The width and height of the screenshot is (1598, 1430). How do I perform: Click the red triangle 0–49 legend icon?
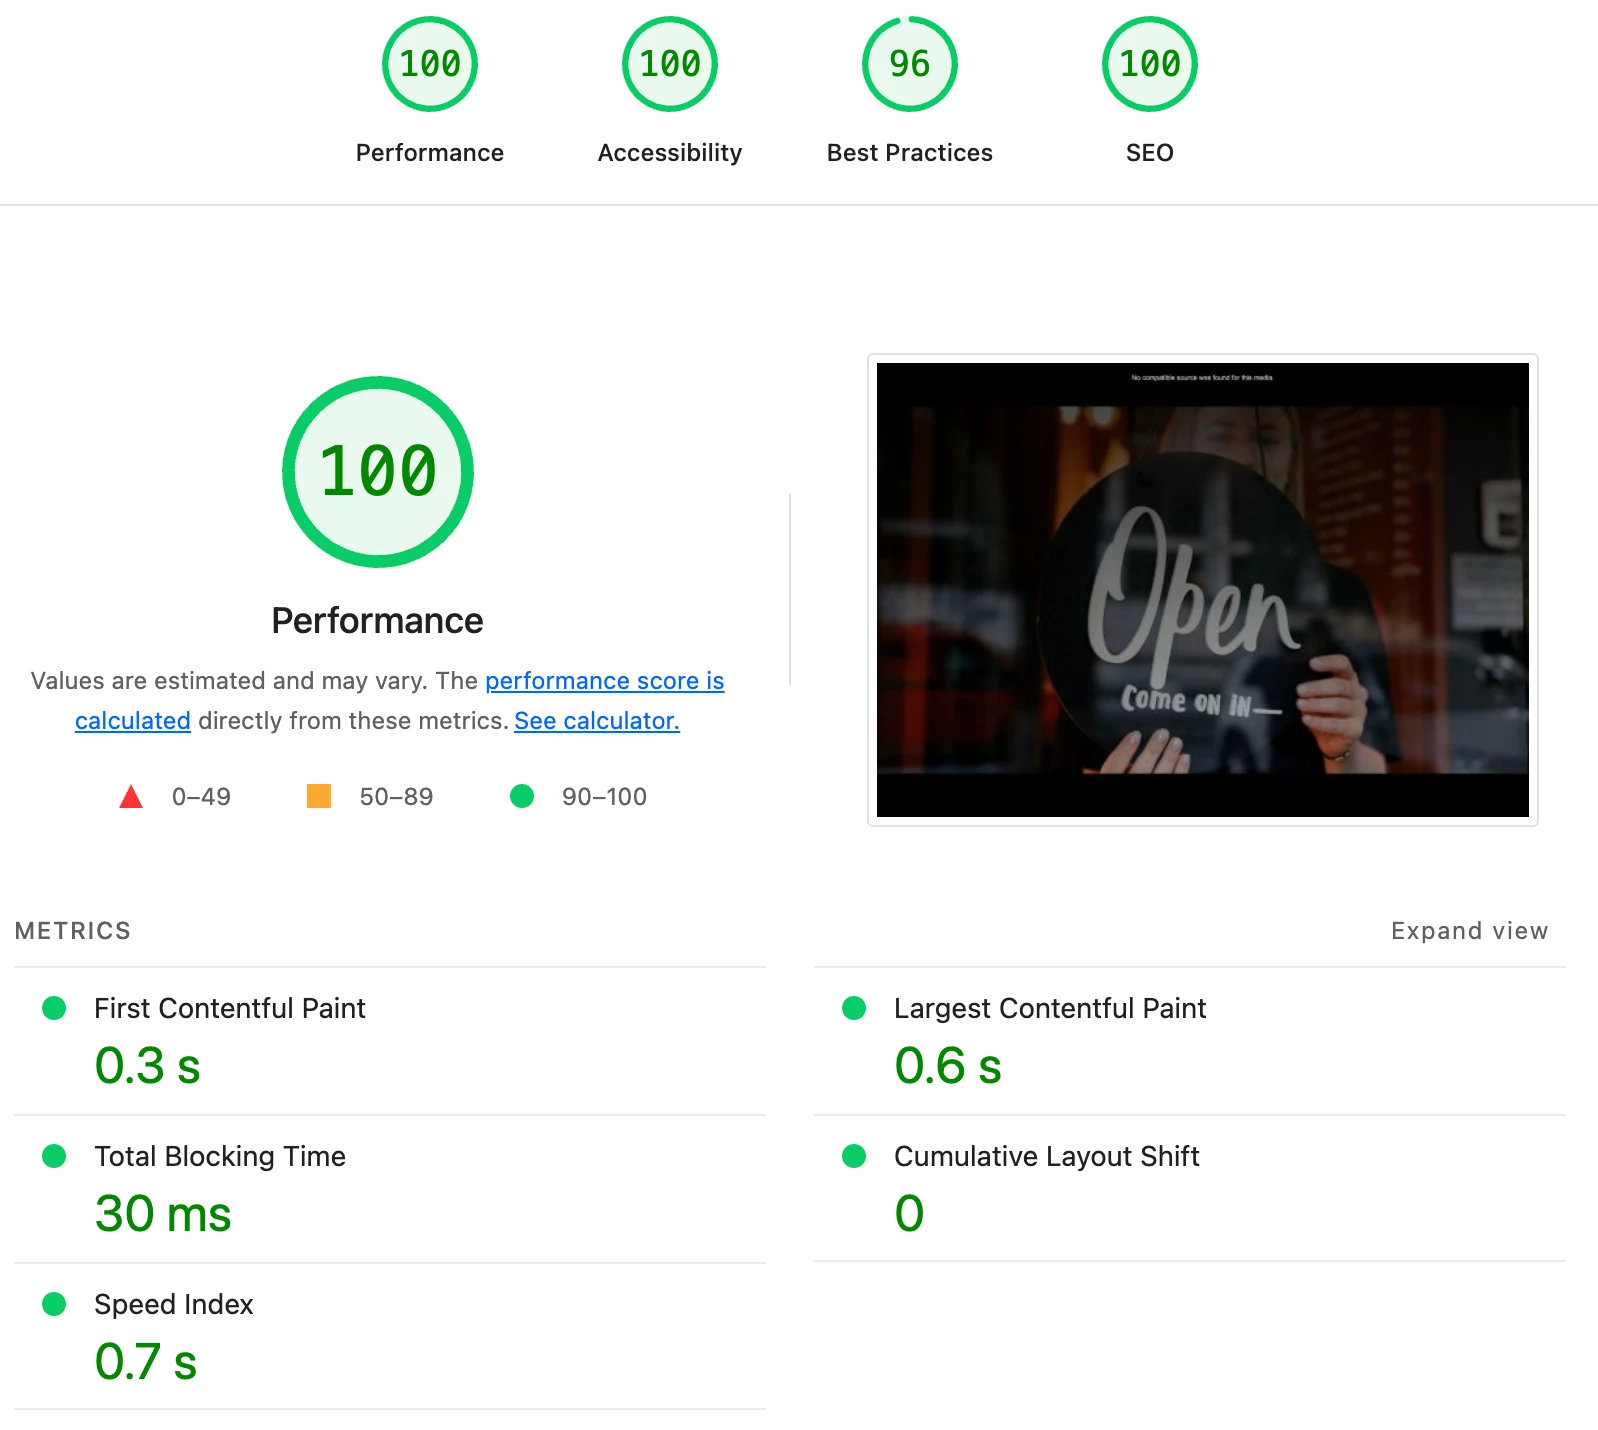[131, 797]
